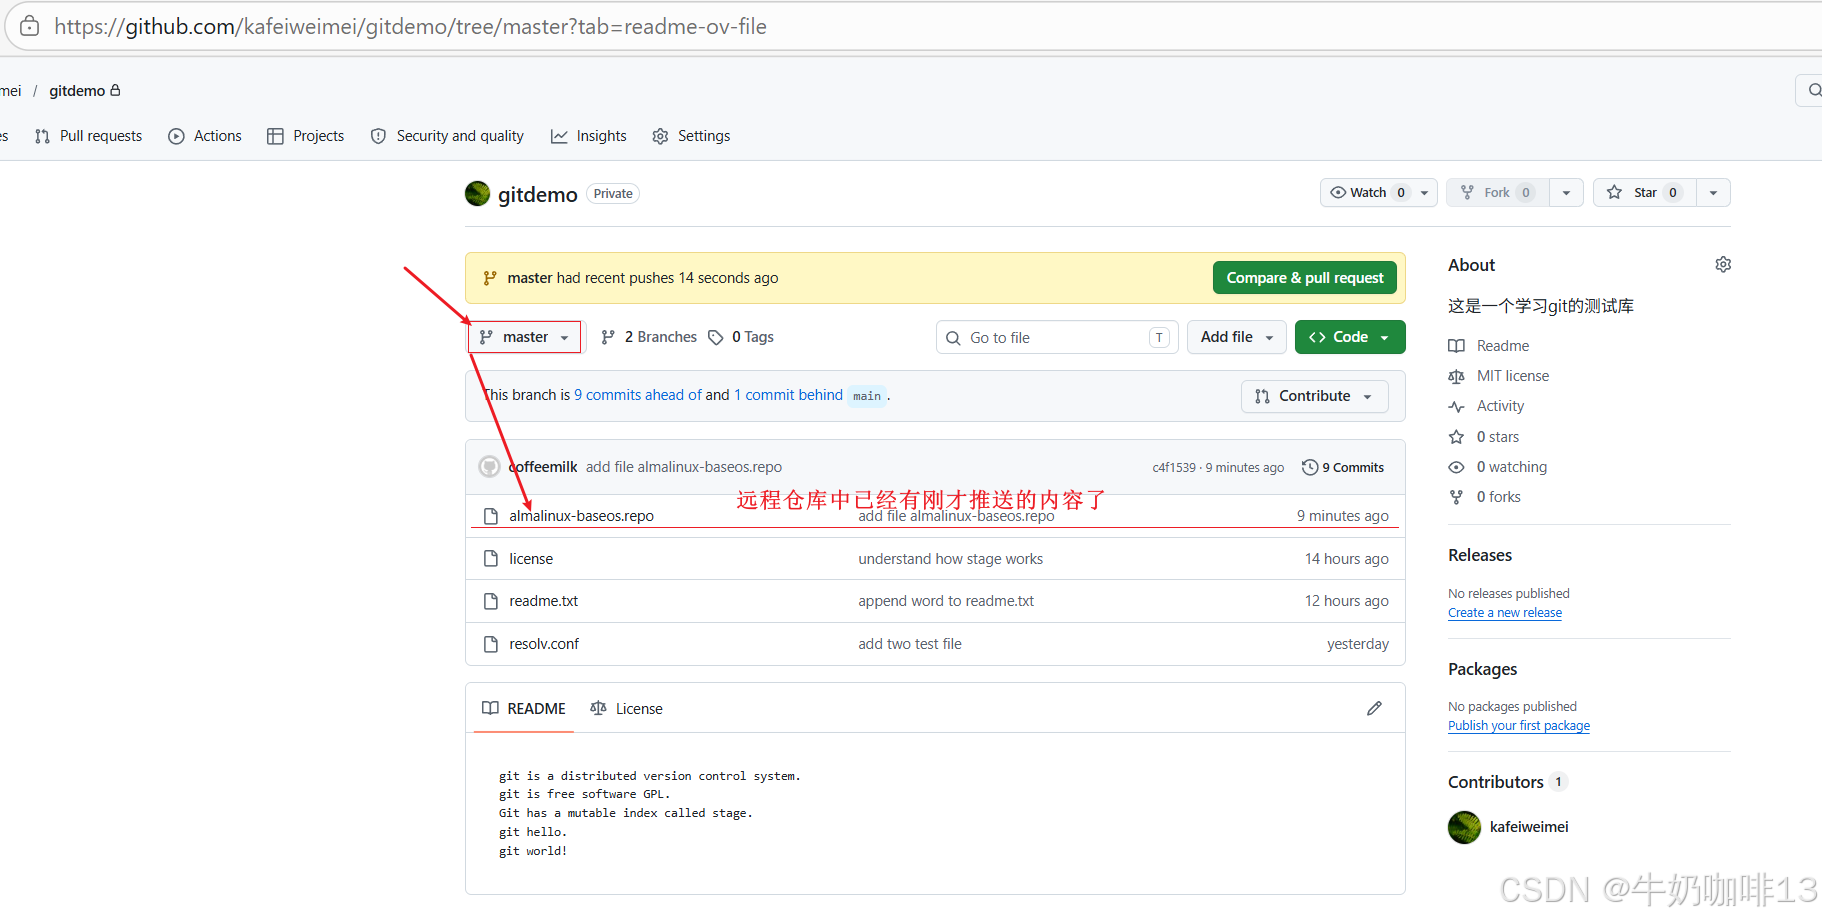Open the 9 commits ahead of link
The width and height of the screenshot is (1822, 922).
tap(638, 395)
